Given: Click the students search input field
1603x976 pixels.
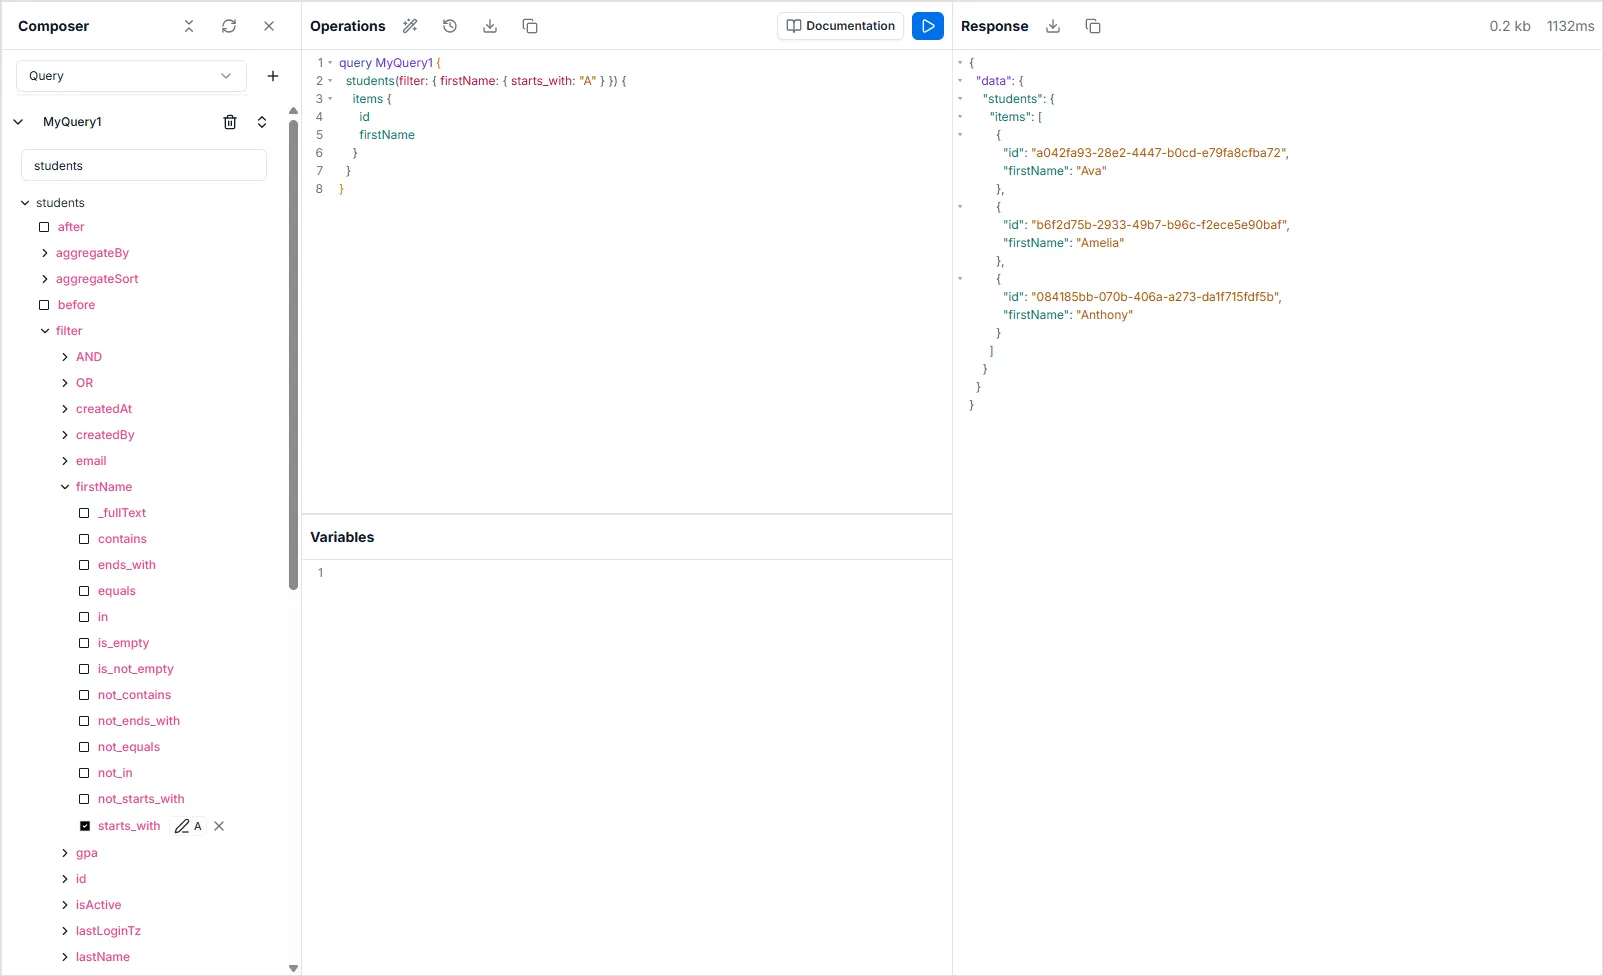Looking at the screenshot, I should point(144,166).
